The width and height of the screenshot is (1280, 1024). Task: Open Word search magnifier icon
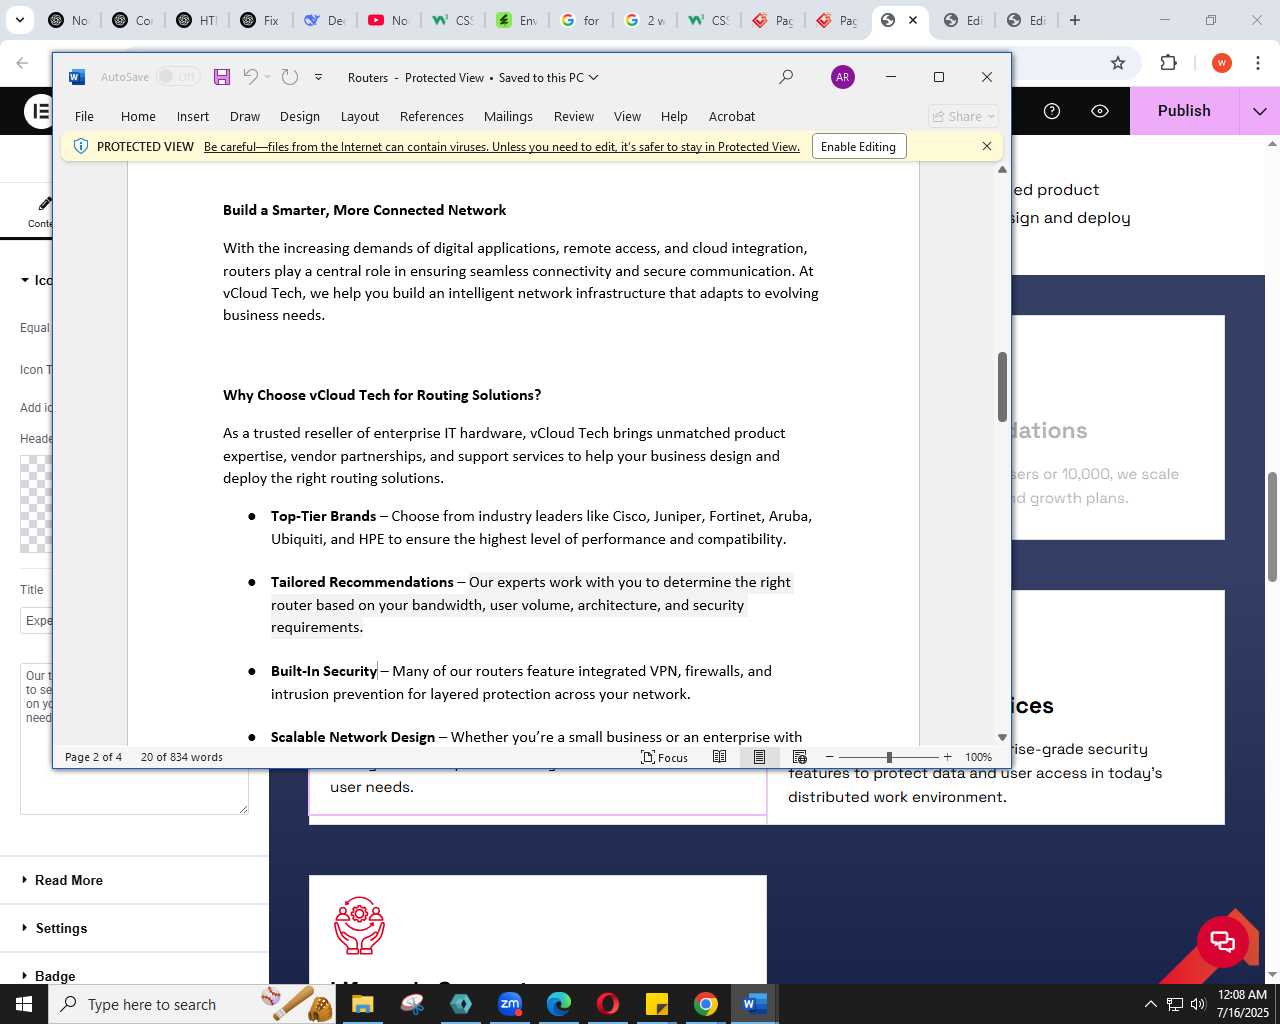[x=786, y=77]
